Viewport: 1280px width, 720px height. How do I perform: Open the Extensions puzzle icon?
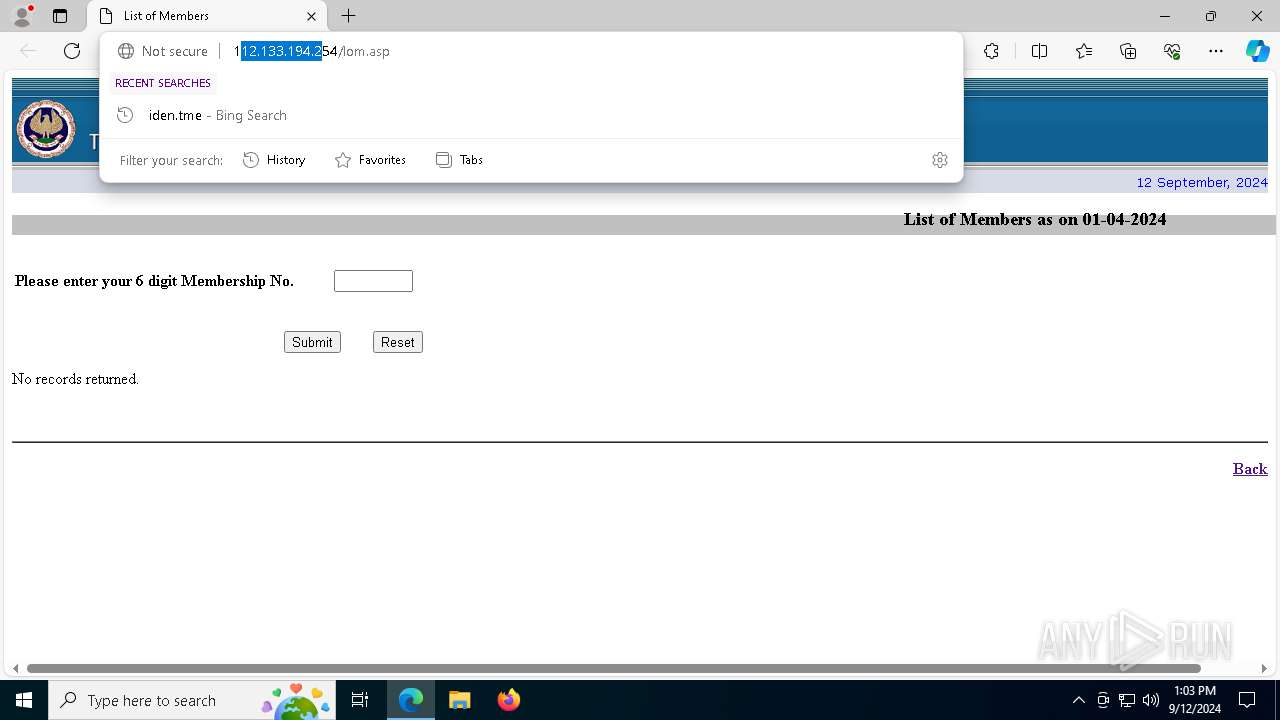click(991, 51)
